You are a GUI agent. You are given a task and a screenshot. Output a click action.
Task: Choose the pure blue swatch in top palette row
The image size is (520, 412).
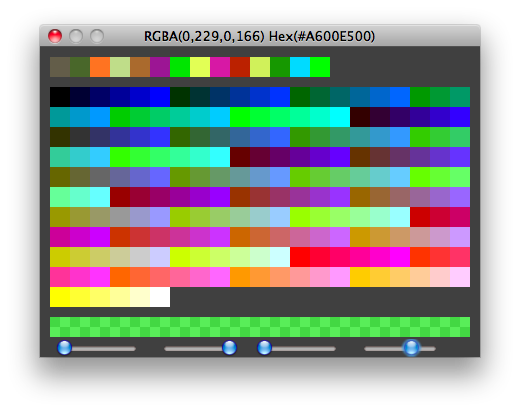point(160,97)
